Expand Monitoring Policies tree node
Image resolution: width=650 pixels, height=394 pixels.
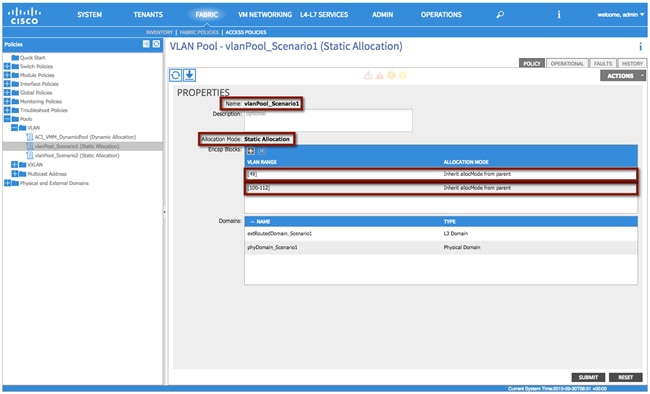(x=7, y=101)
